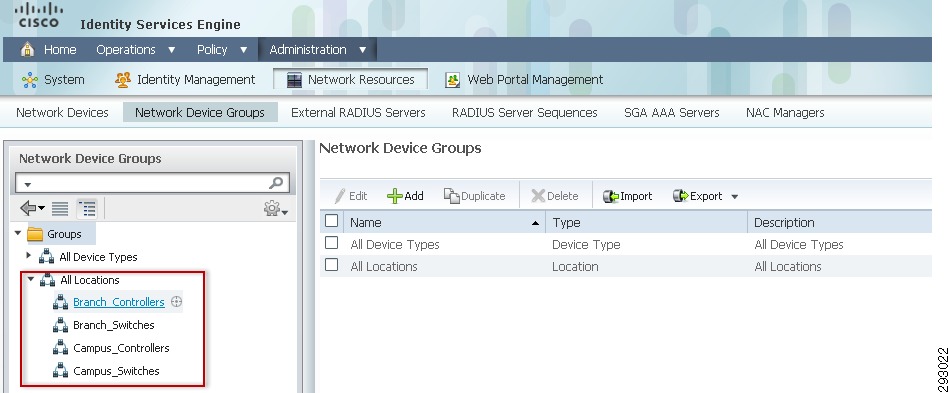Click target icon beside Branch_Controllers
The height and width of the screenshot is (393, 948).
click(177, 302)
